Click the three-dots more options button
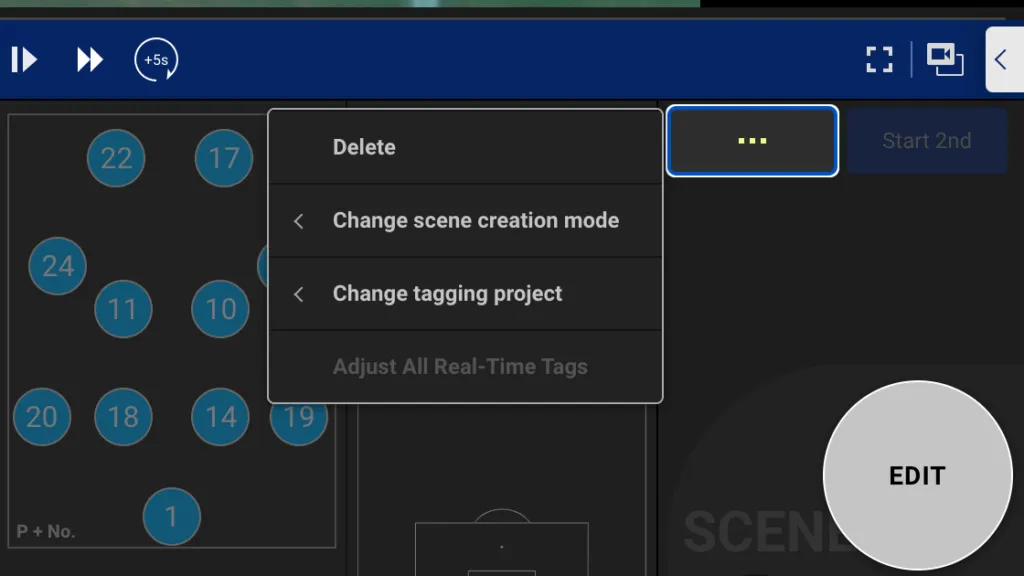The width and height of the screenshot is (1024, 576). (x=752, y=140)
